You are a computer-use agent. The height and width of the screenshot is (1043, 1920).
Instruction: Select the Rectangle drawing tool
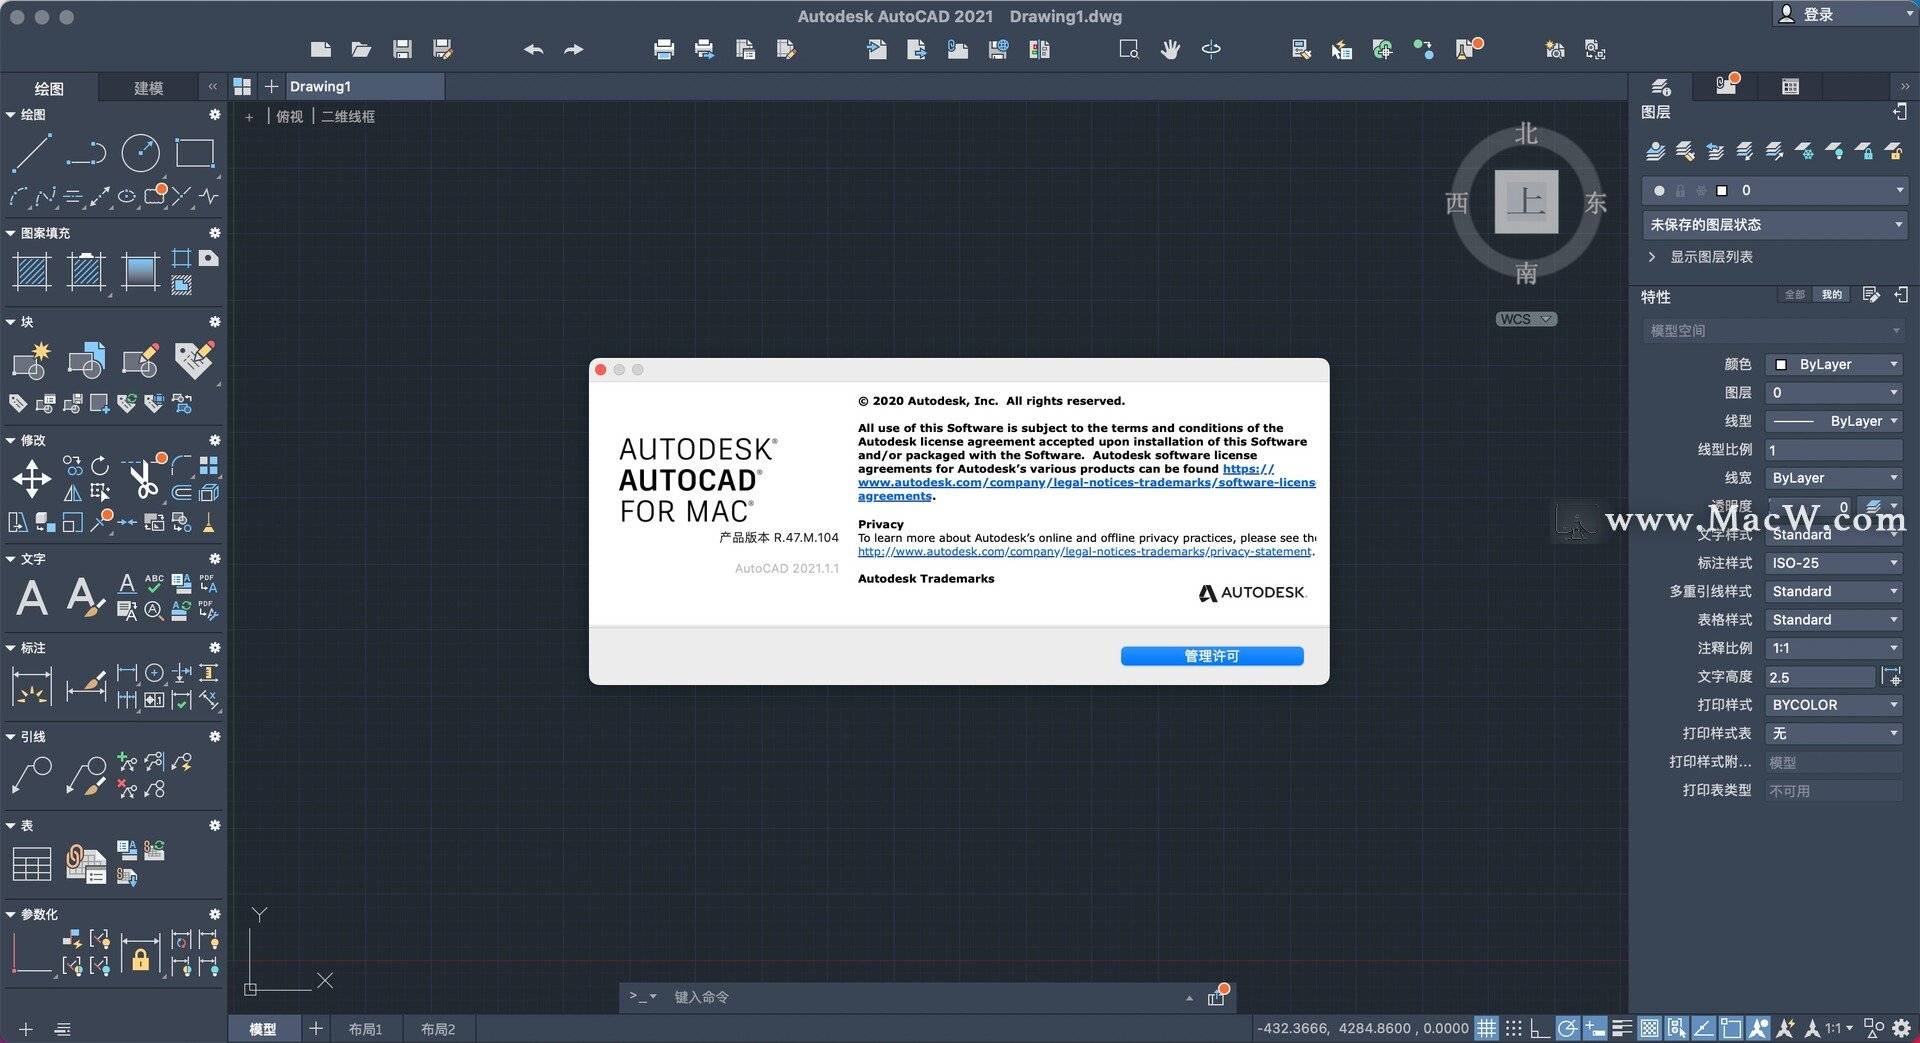pos(195,152)
